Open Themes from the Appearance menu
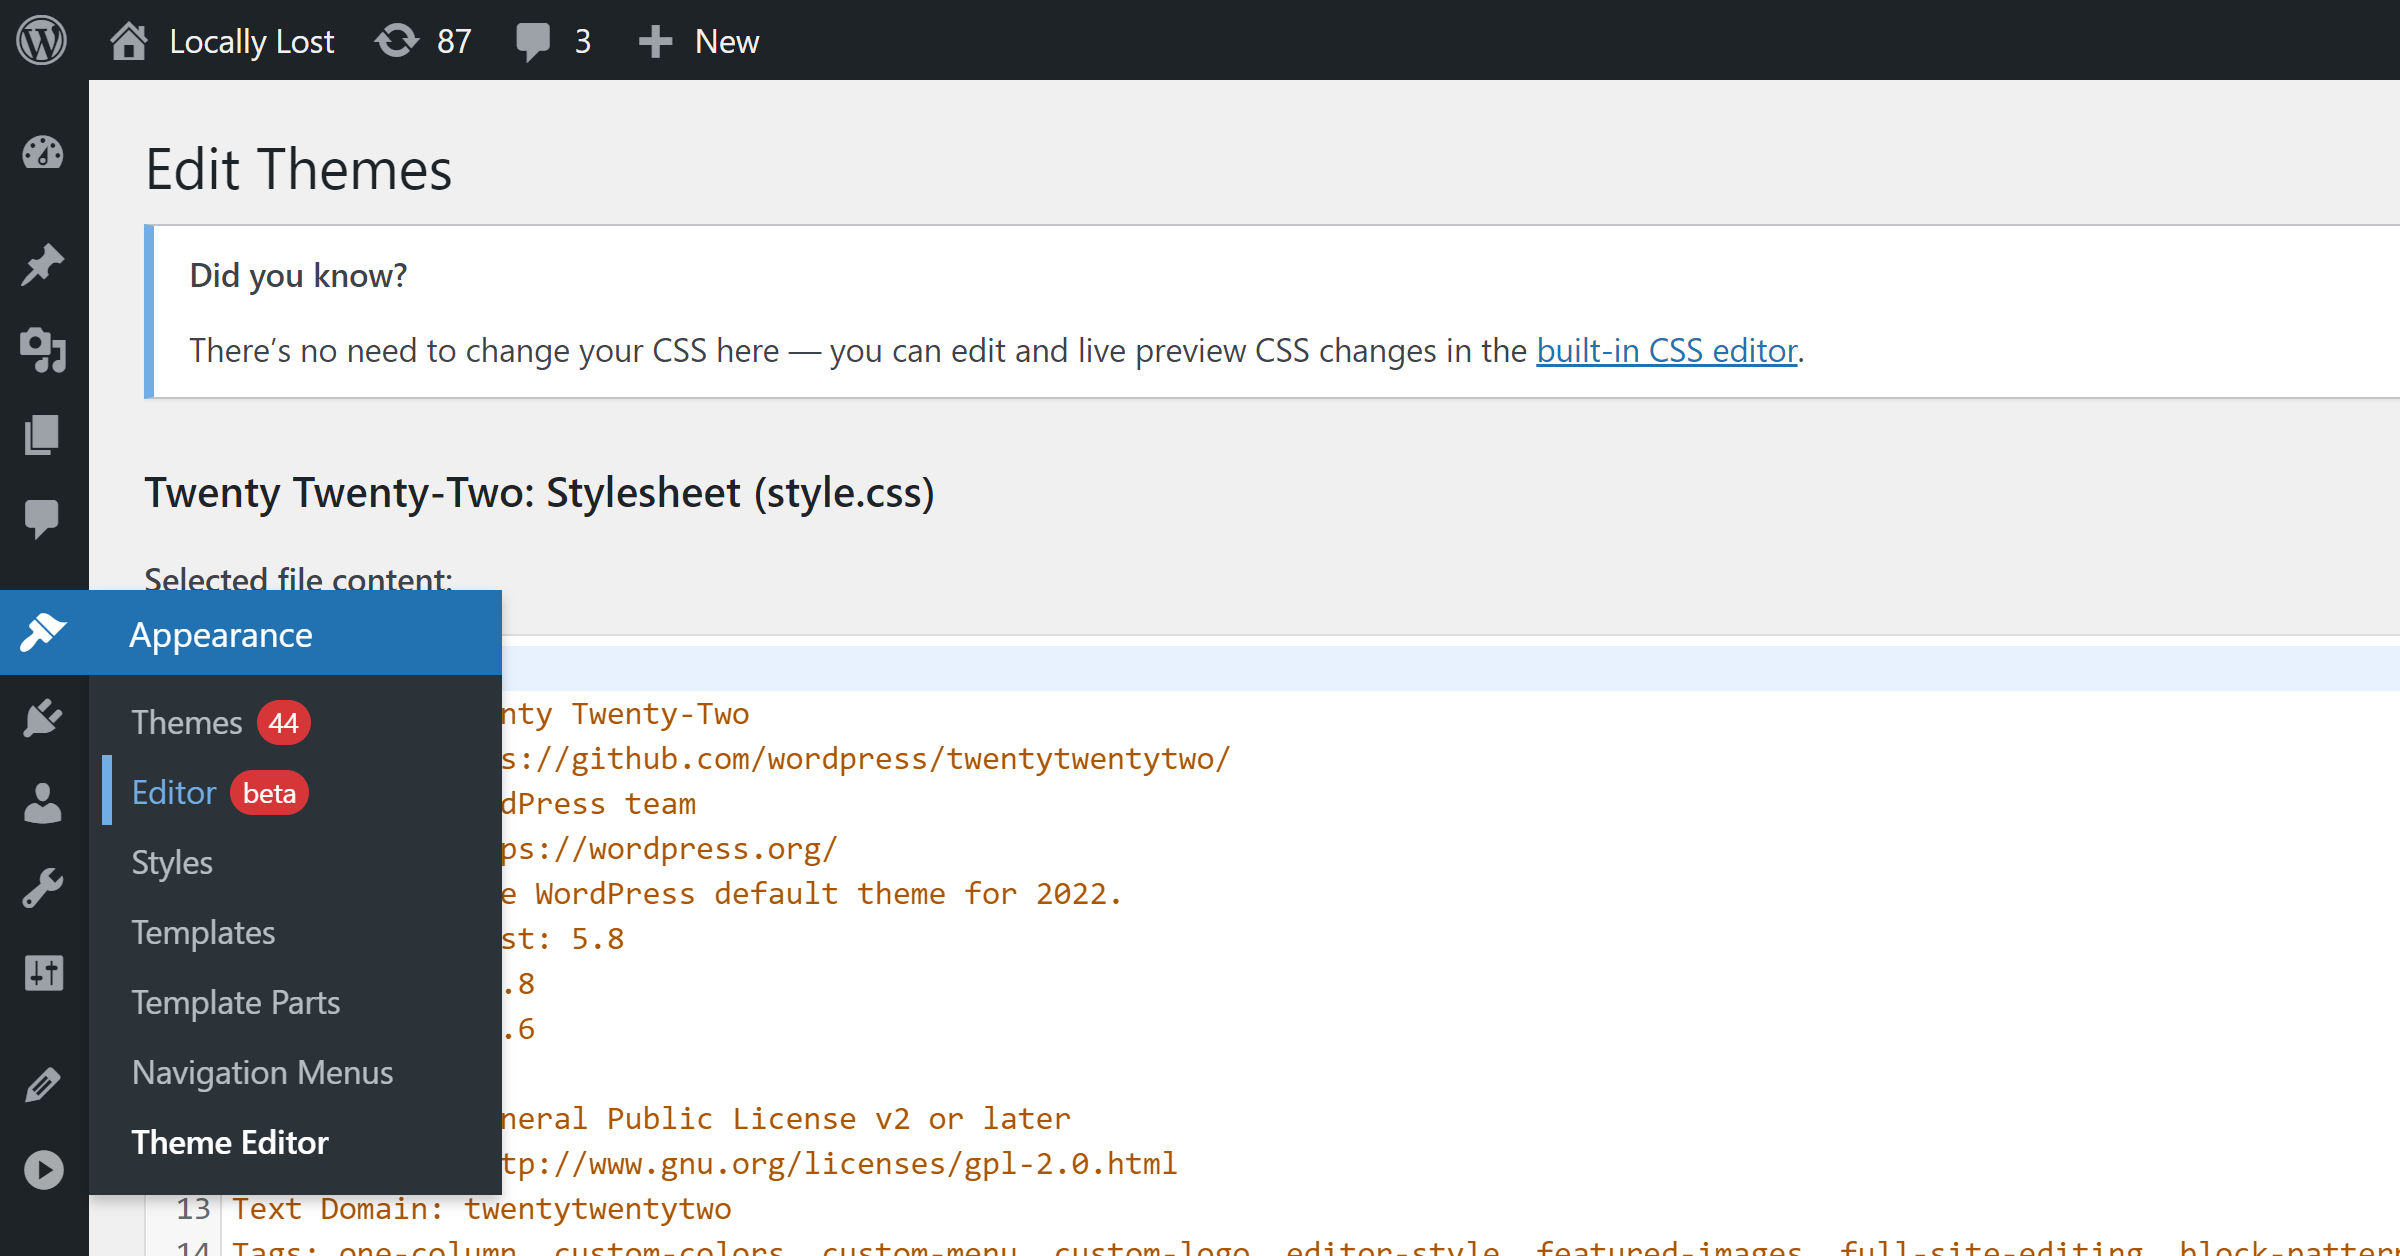This screenshot has width=2400, height=1256. coord(187,722)
